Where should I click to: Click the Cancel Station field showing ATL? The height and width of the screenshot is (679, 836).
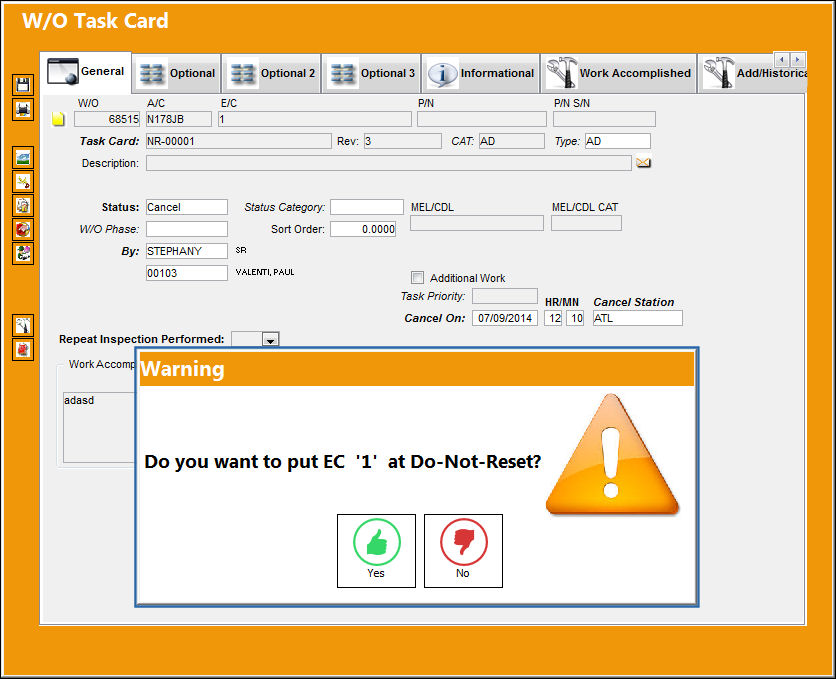point(638,318)
